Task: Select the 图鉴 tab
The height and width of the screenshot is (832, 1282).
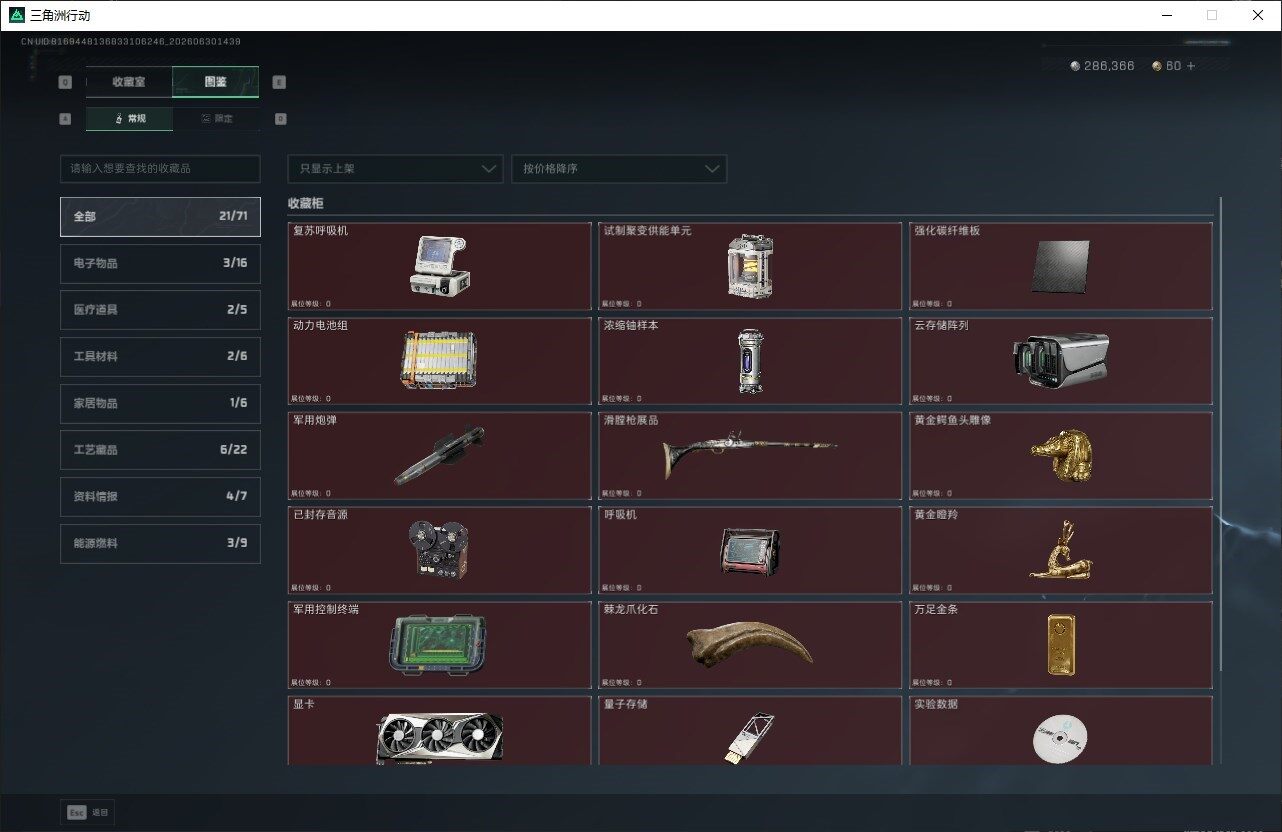Action: [x=216, y=82]
